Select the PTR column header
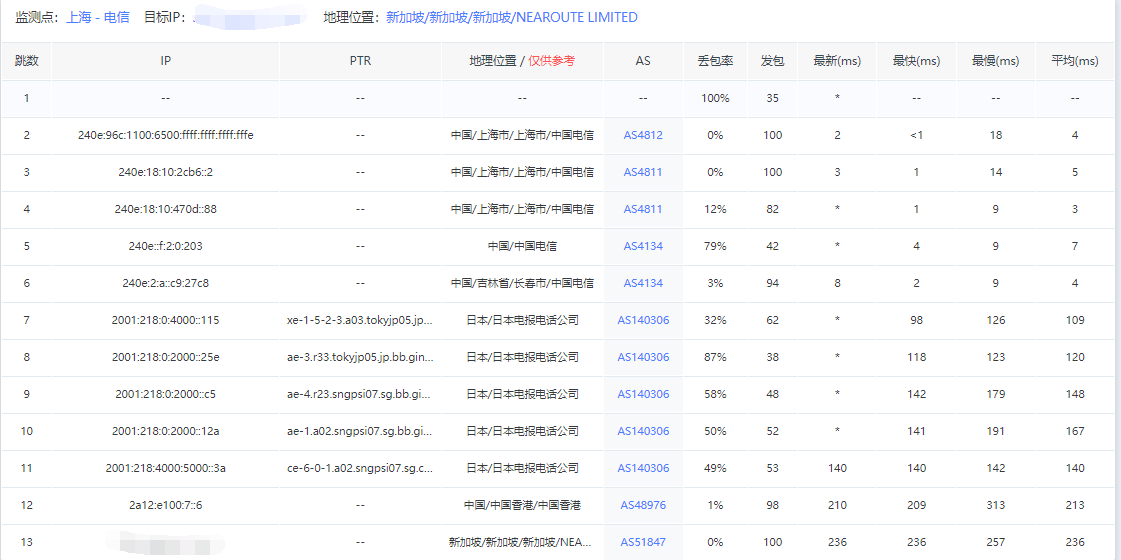 (360, 62)
